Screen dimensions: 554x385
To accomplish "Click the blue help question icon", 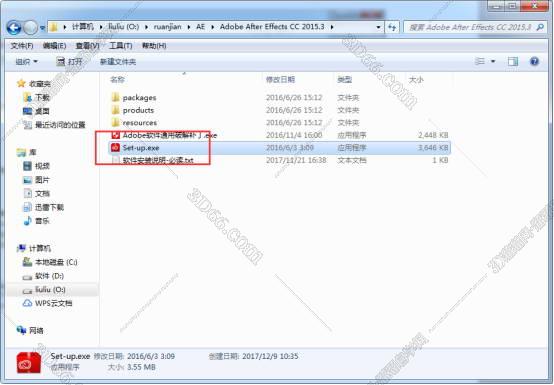I will [x=534, y=61].
